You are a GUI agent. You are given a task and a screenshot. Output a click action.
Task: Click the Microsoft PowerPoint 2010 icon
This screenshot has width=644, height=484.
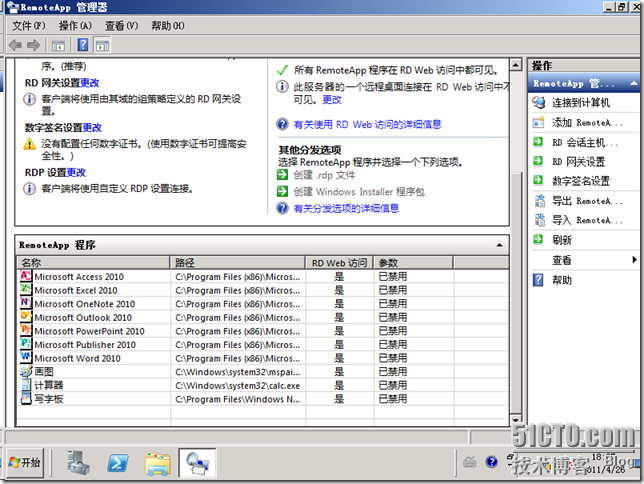tap(26, 330)
